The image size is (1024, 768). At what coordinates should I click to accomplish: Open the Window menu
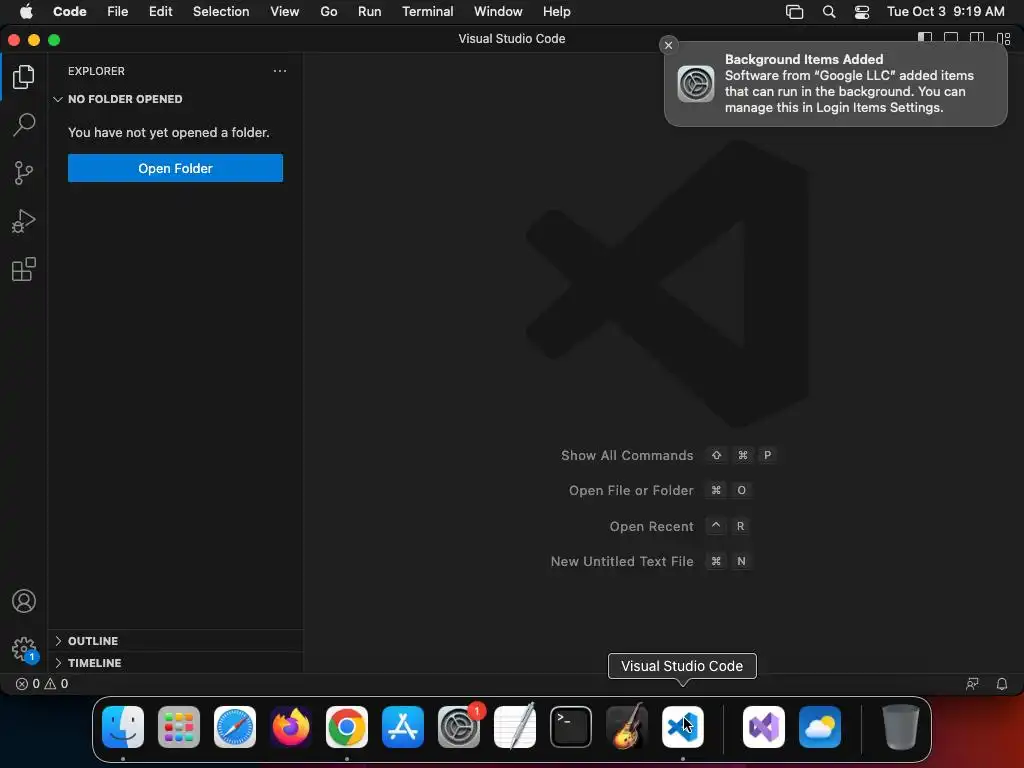click(x=498, y=12)
